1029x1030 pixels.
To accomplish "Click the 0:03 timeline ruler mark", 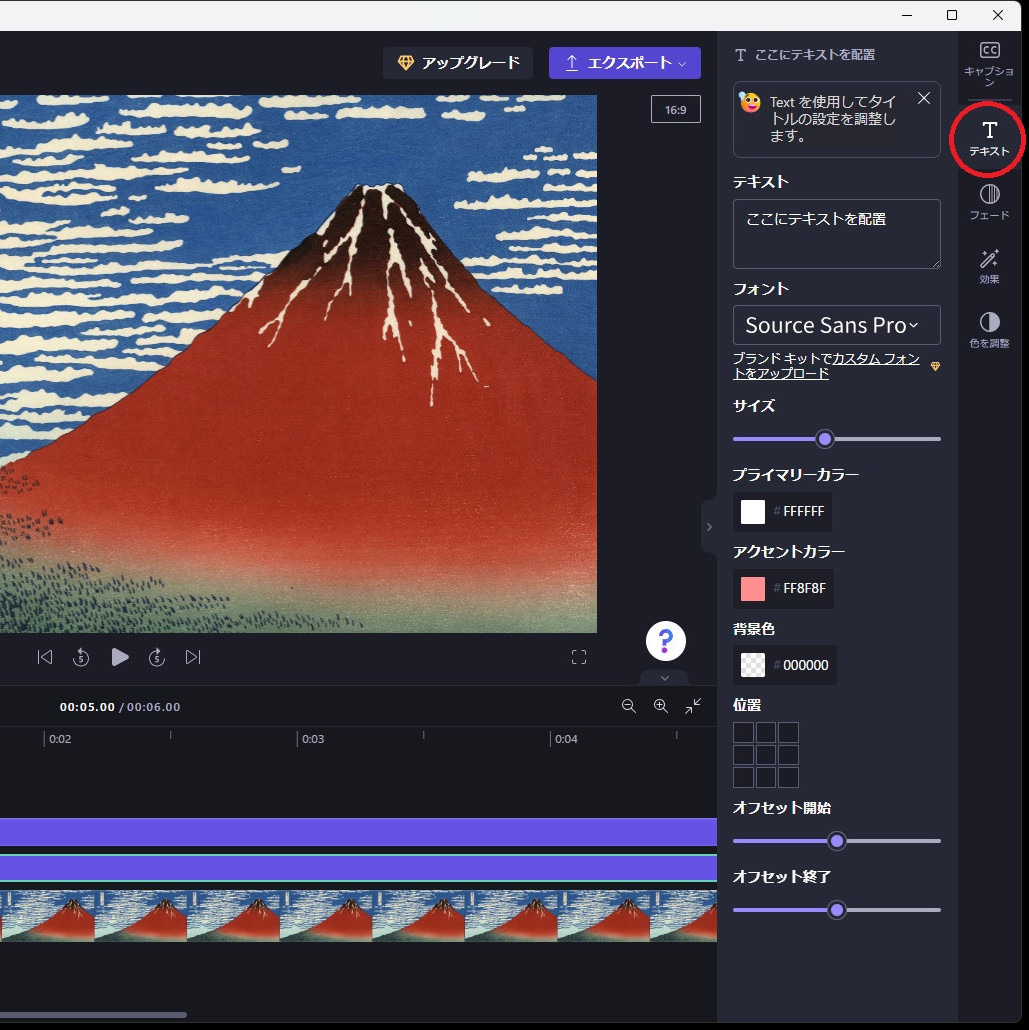I will click(x=313, y=739).
